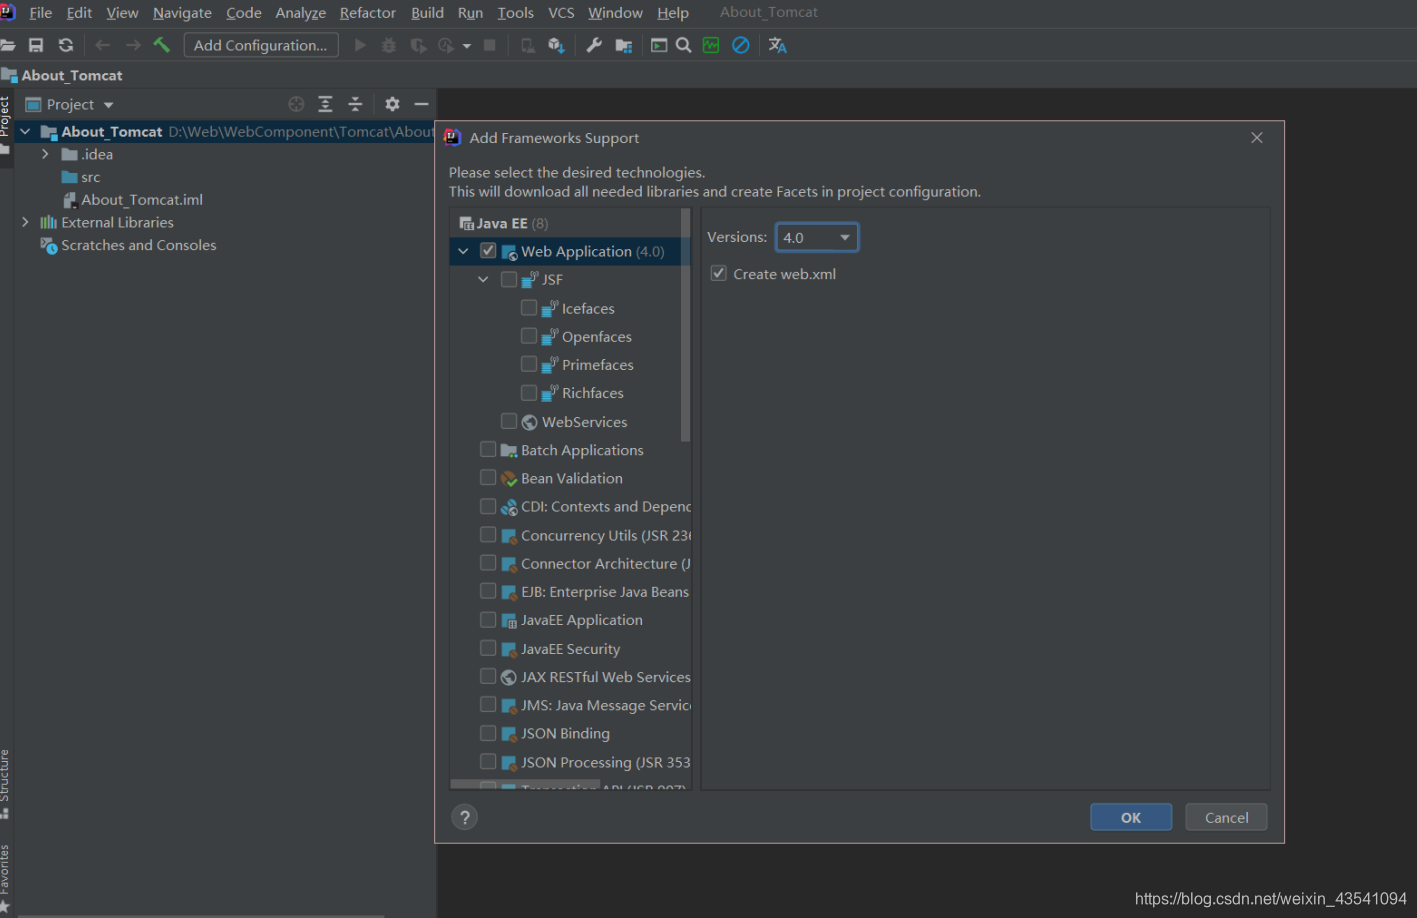Collapse the JSF tree node
Viewport: 1417px width, 918px height.
click(483, 279)
